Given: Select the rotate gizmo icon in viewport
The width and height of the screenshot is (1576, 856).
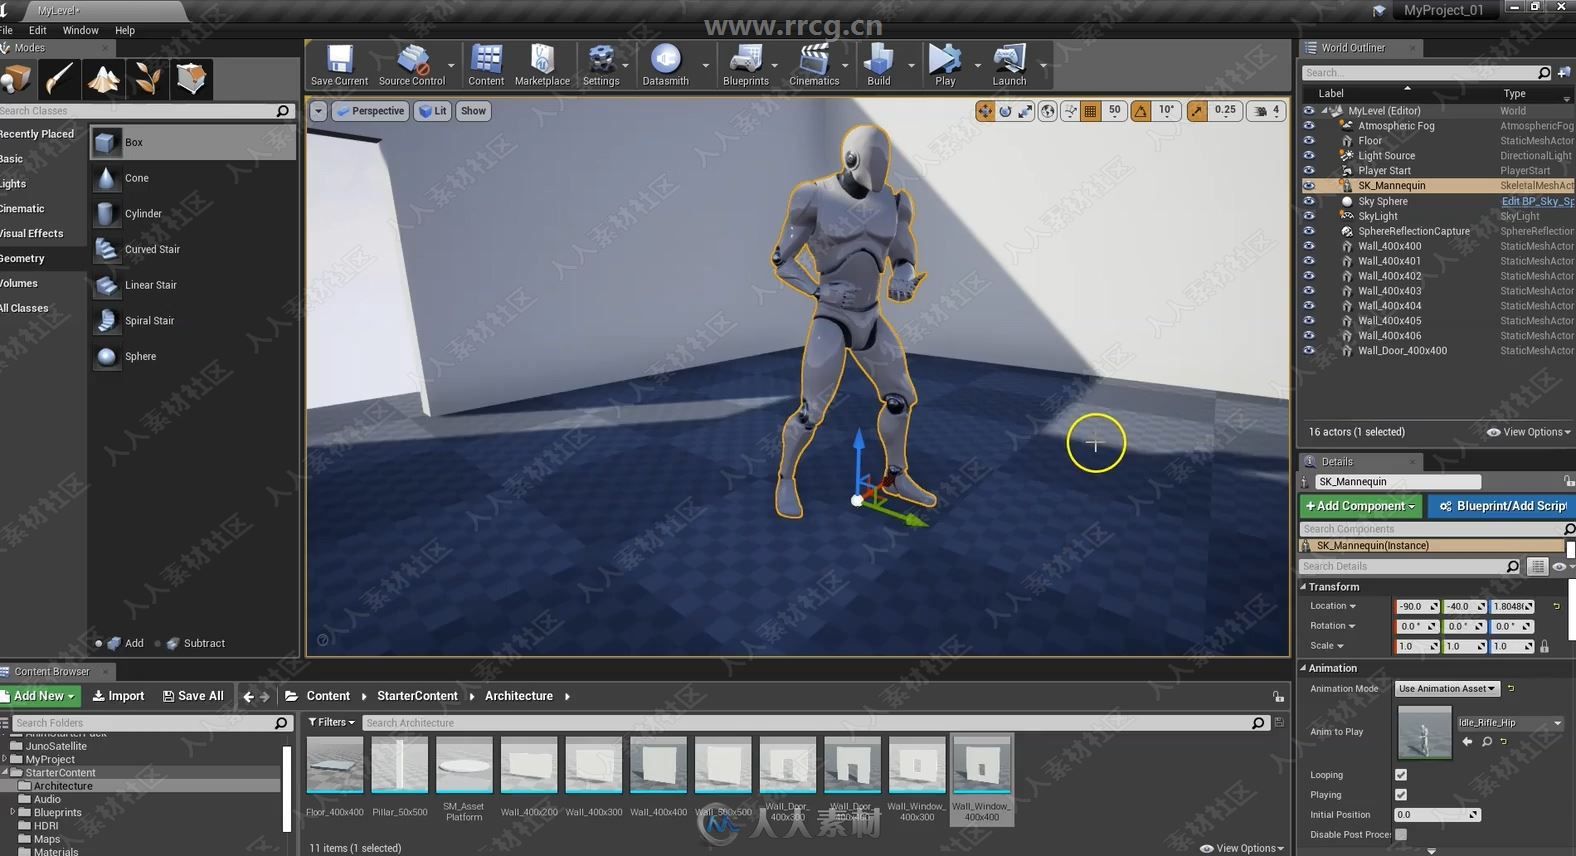Looking at the screenshot, I should [1005, 111].
